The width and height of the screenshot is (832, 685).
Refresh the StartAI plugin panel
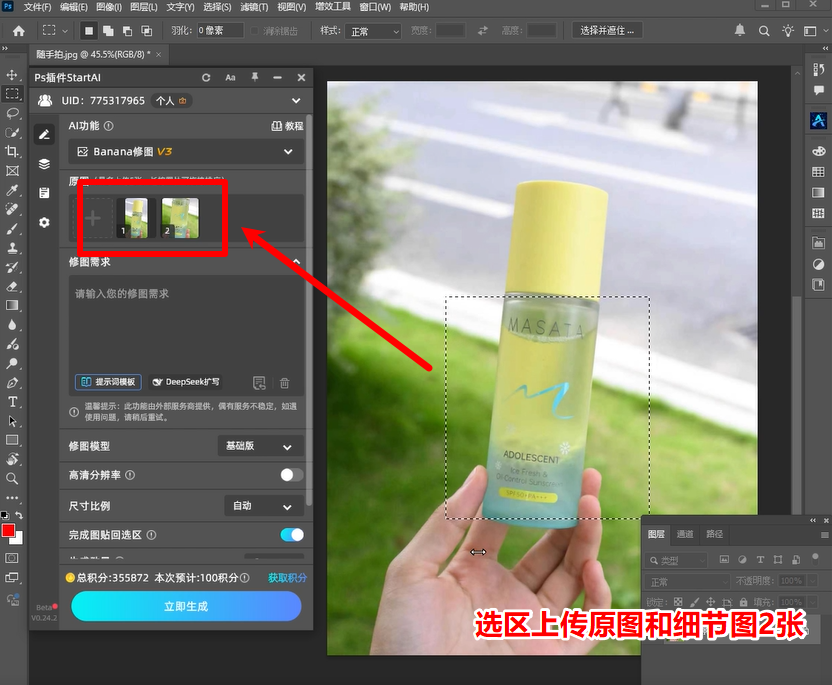206,77
